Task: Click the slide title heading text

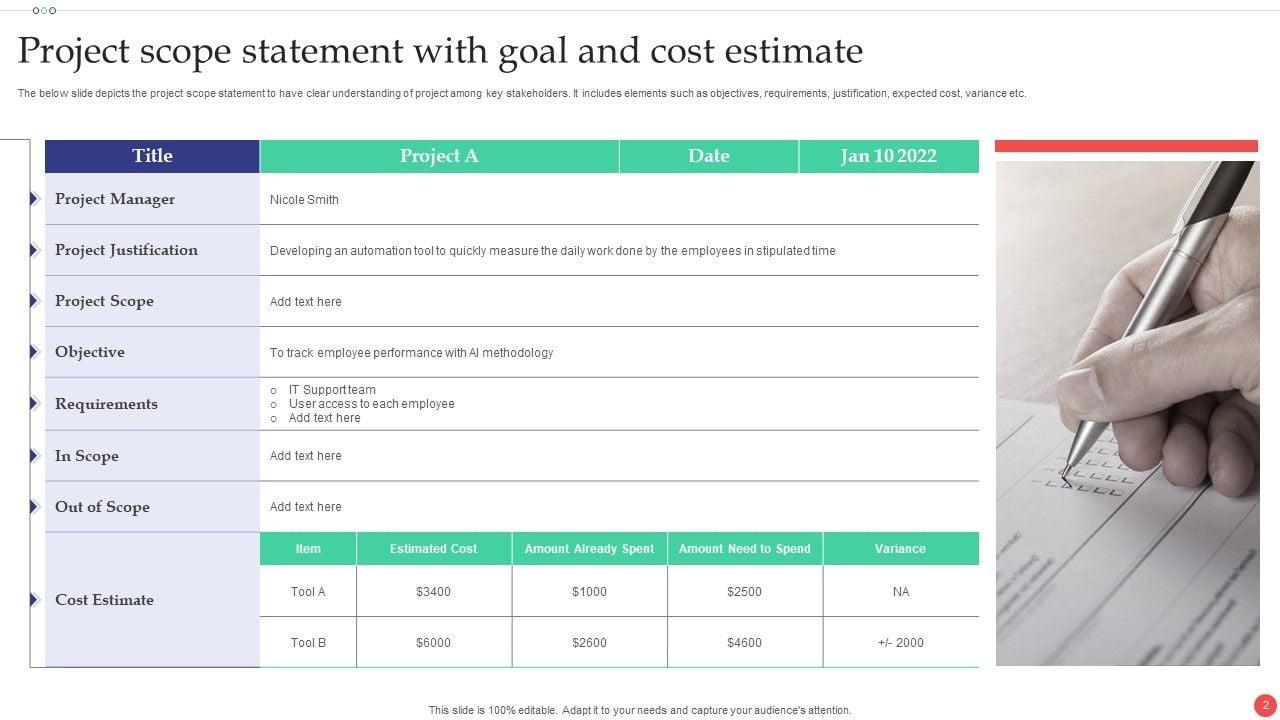Action: [x=440, y=51]
